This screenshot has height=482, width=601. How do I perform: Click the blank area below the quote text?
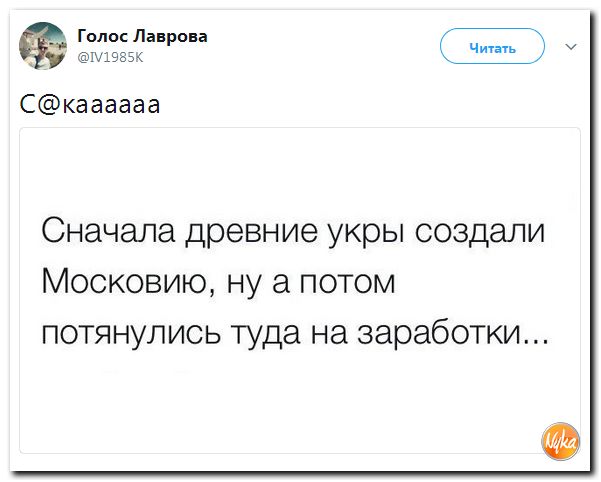[300, 410]
